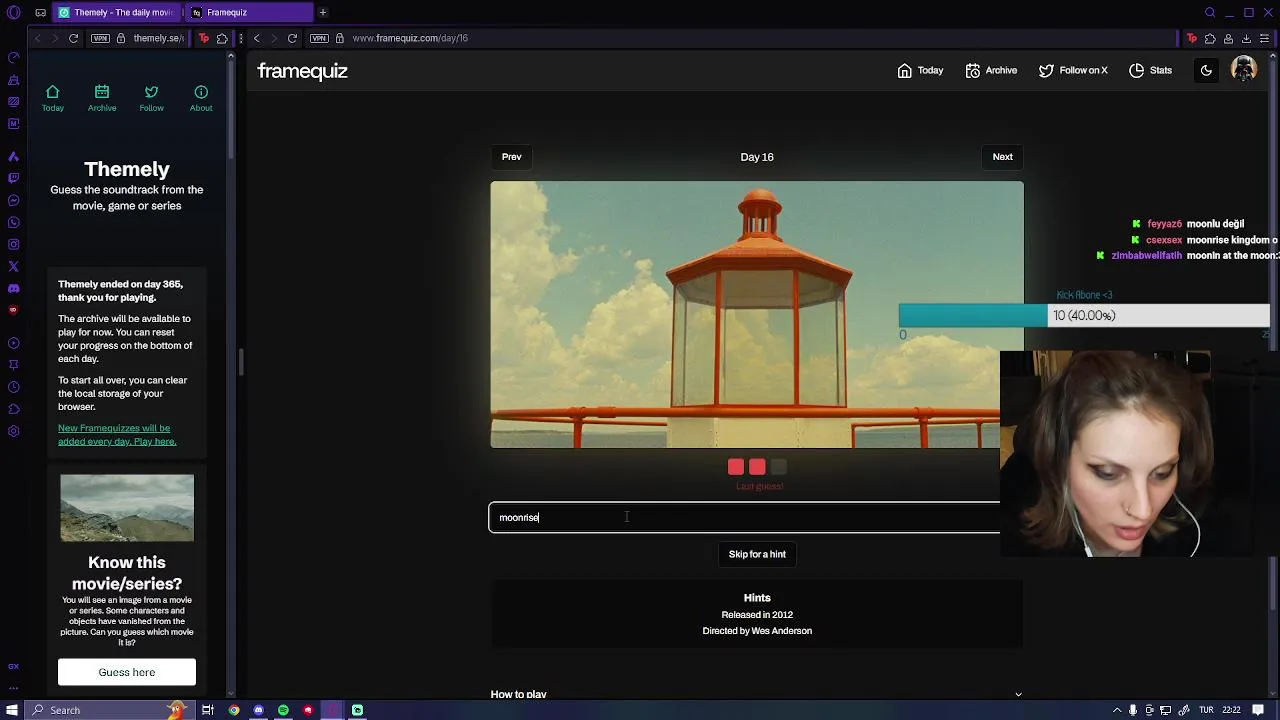Image resolution: width=1280 pixels, height=720 pixels.
Task: Switch to Themely browser tab
Action: 116,12
